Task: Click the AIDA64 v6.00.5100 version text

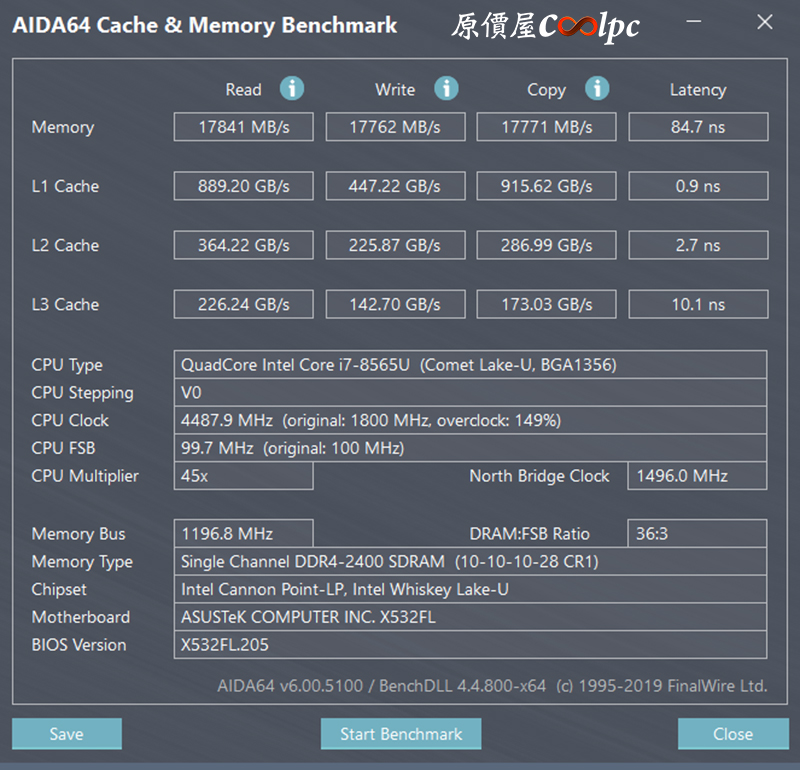Action: coord(492,685)
